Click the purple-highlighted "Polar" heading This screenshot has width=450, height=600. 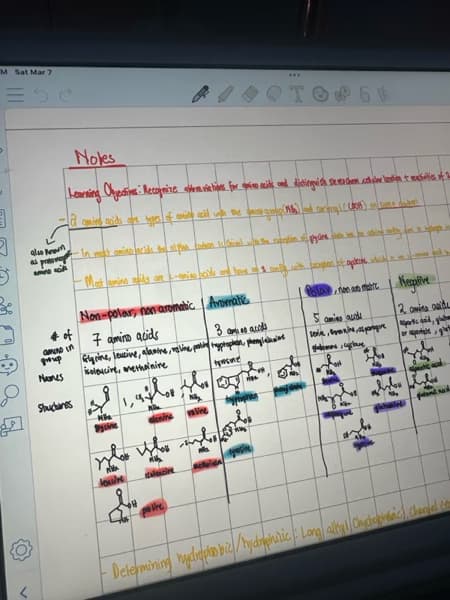tap(318, 290)
